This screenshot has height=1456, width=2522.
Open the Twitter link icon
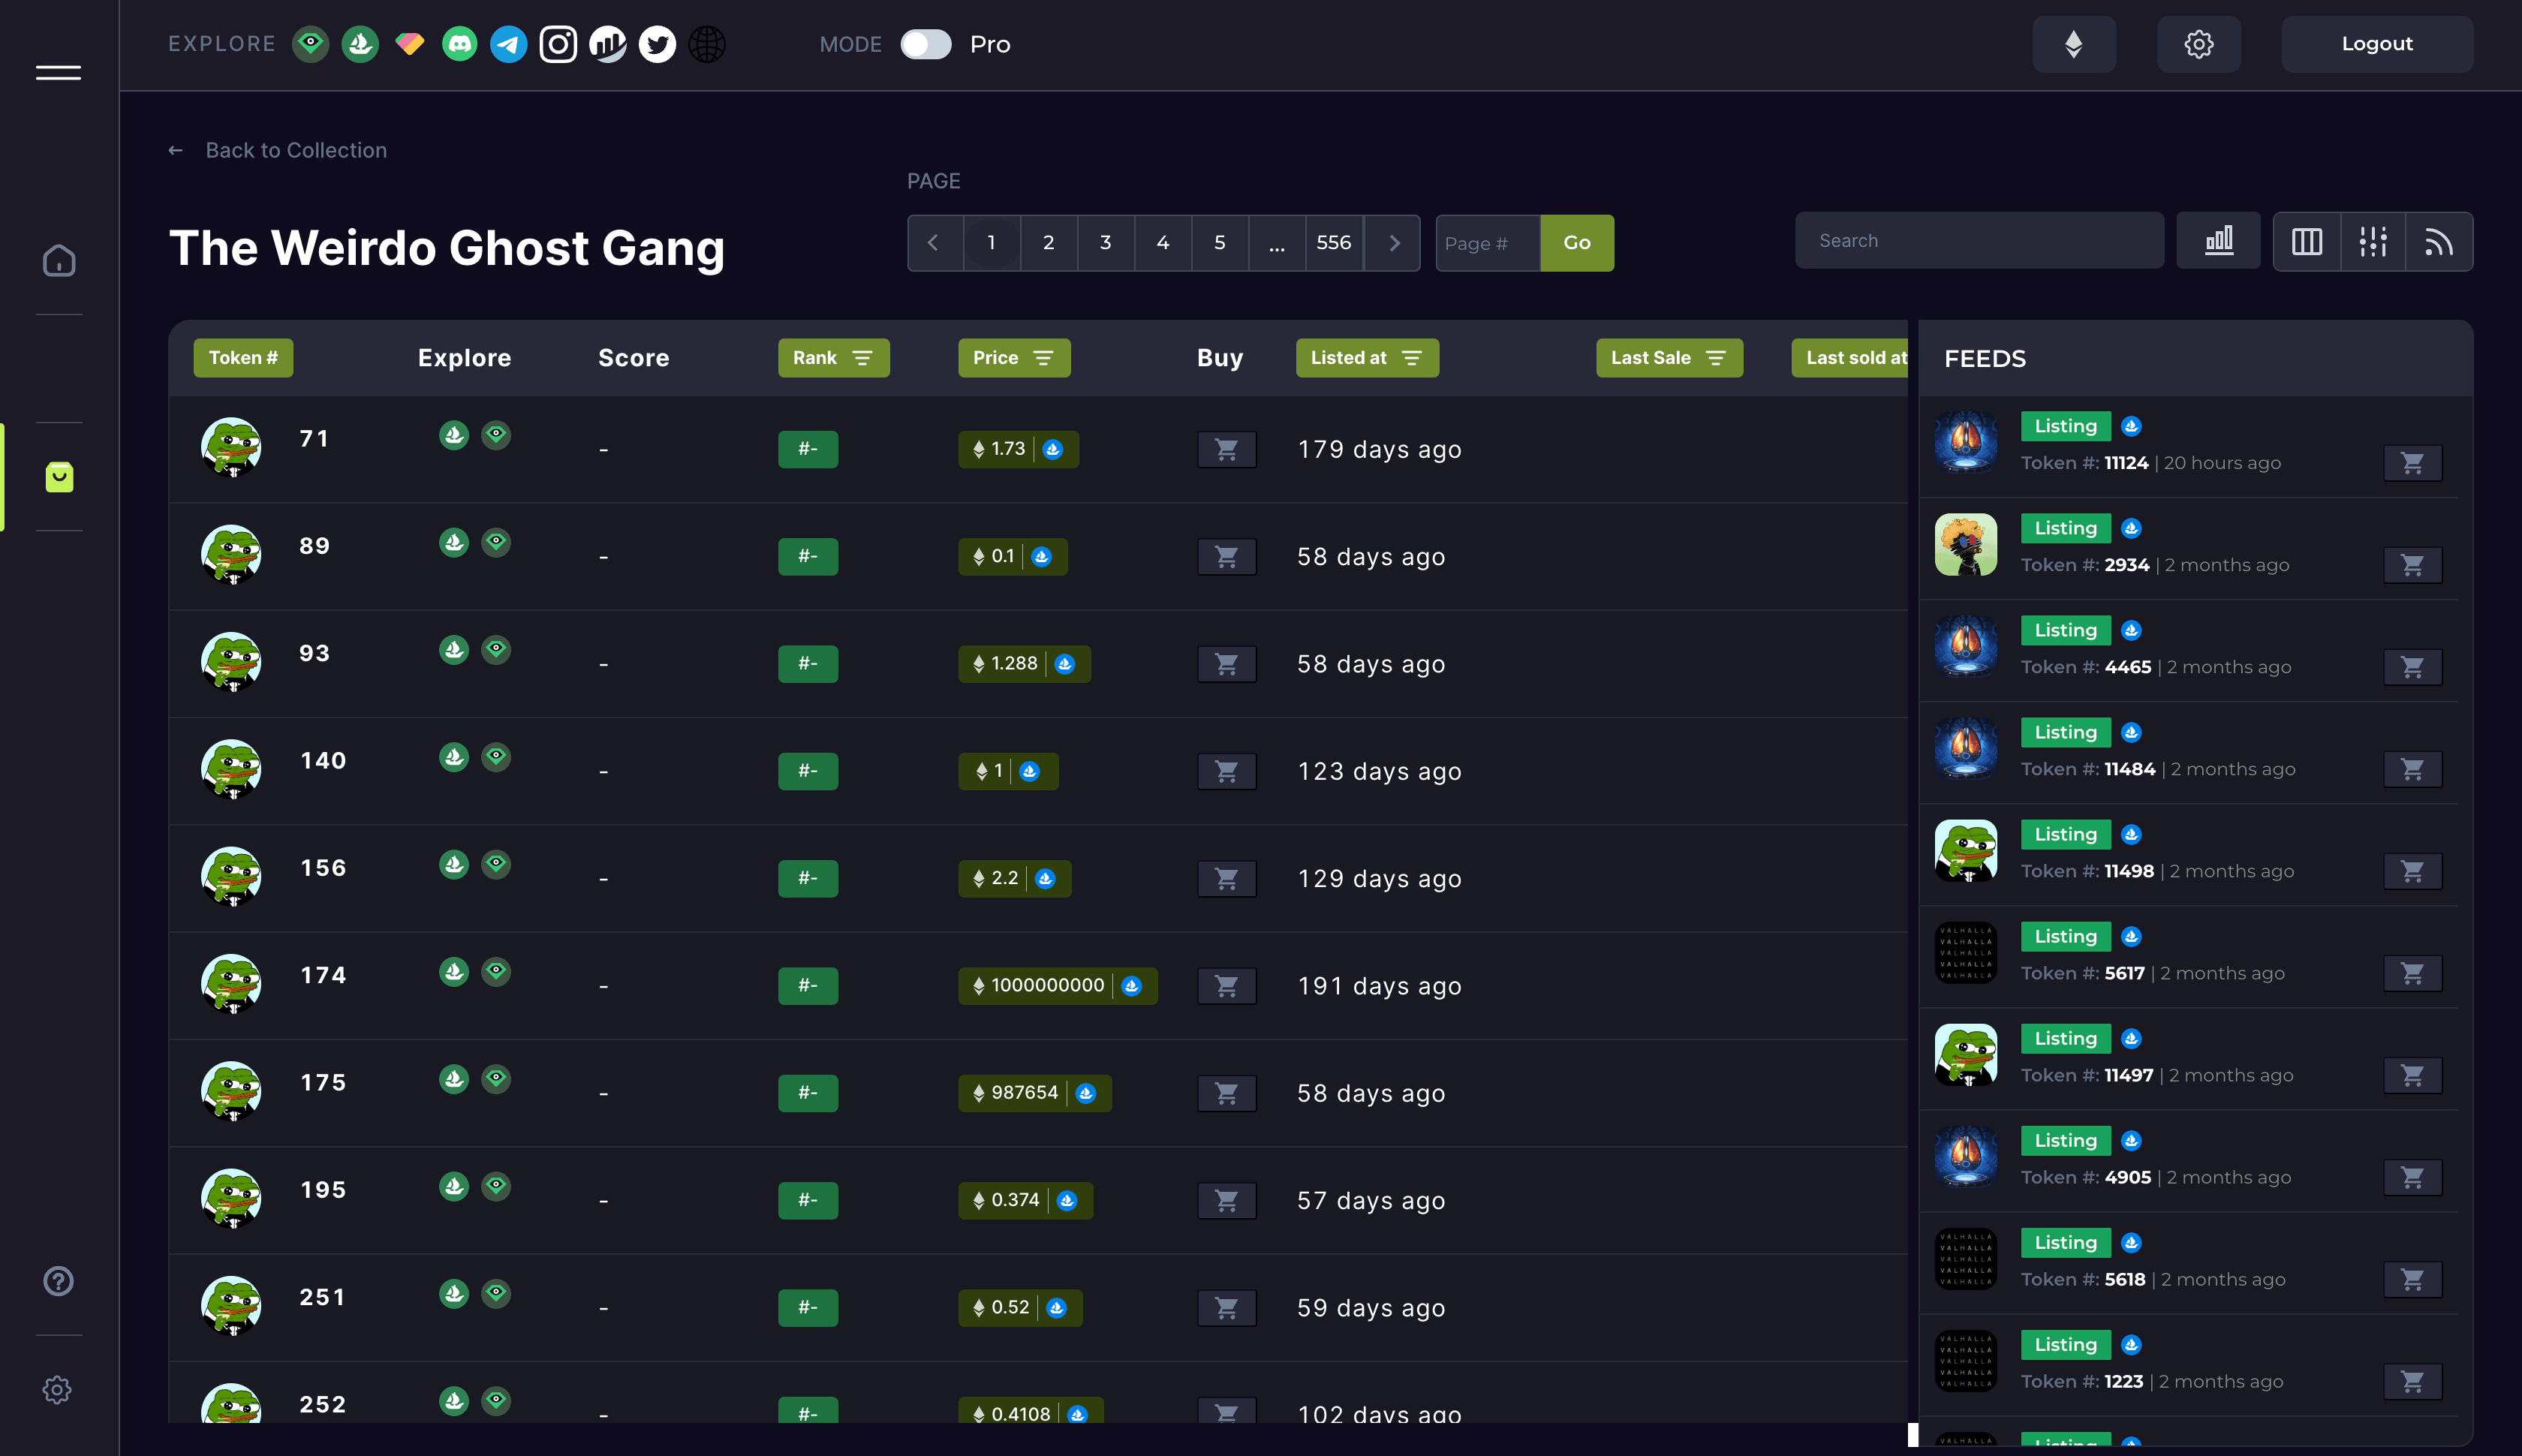coord(657,44)
